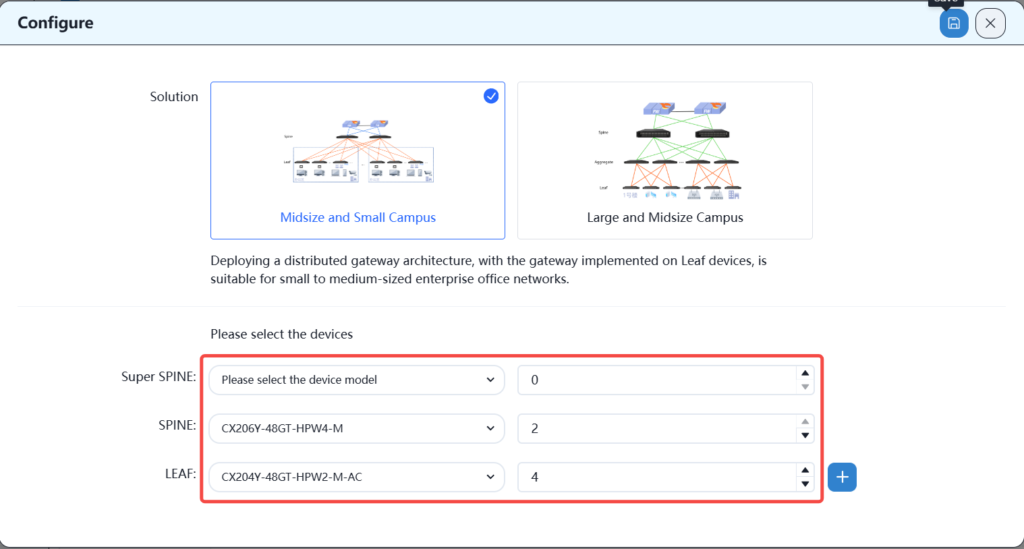Click the save icon in header

point(954,23)
